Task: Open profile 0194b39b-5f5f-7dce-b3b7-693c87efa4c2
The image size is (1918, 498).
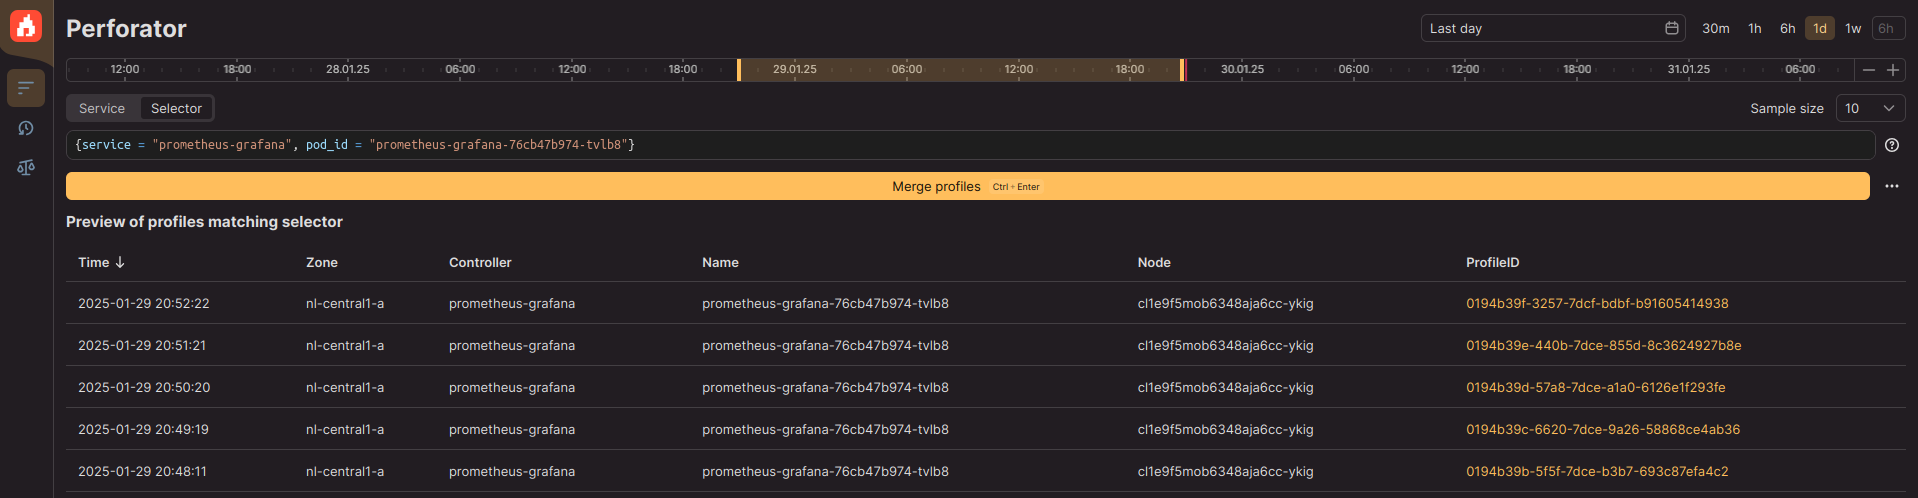Action: coord(1597,471)
